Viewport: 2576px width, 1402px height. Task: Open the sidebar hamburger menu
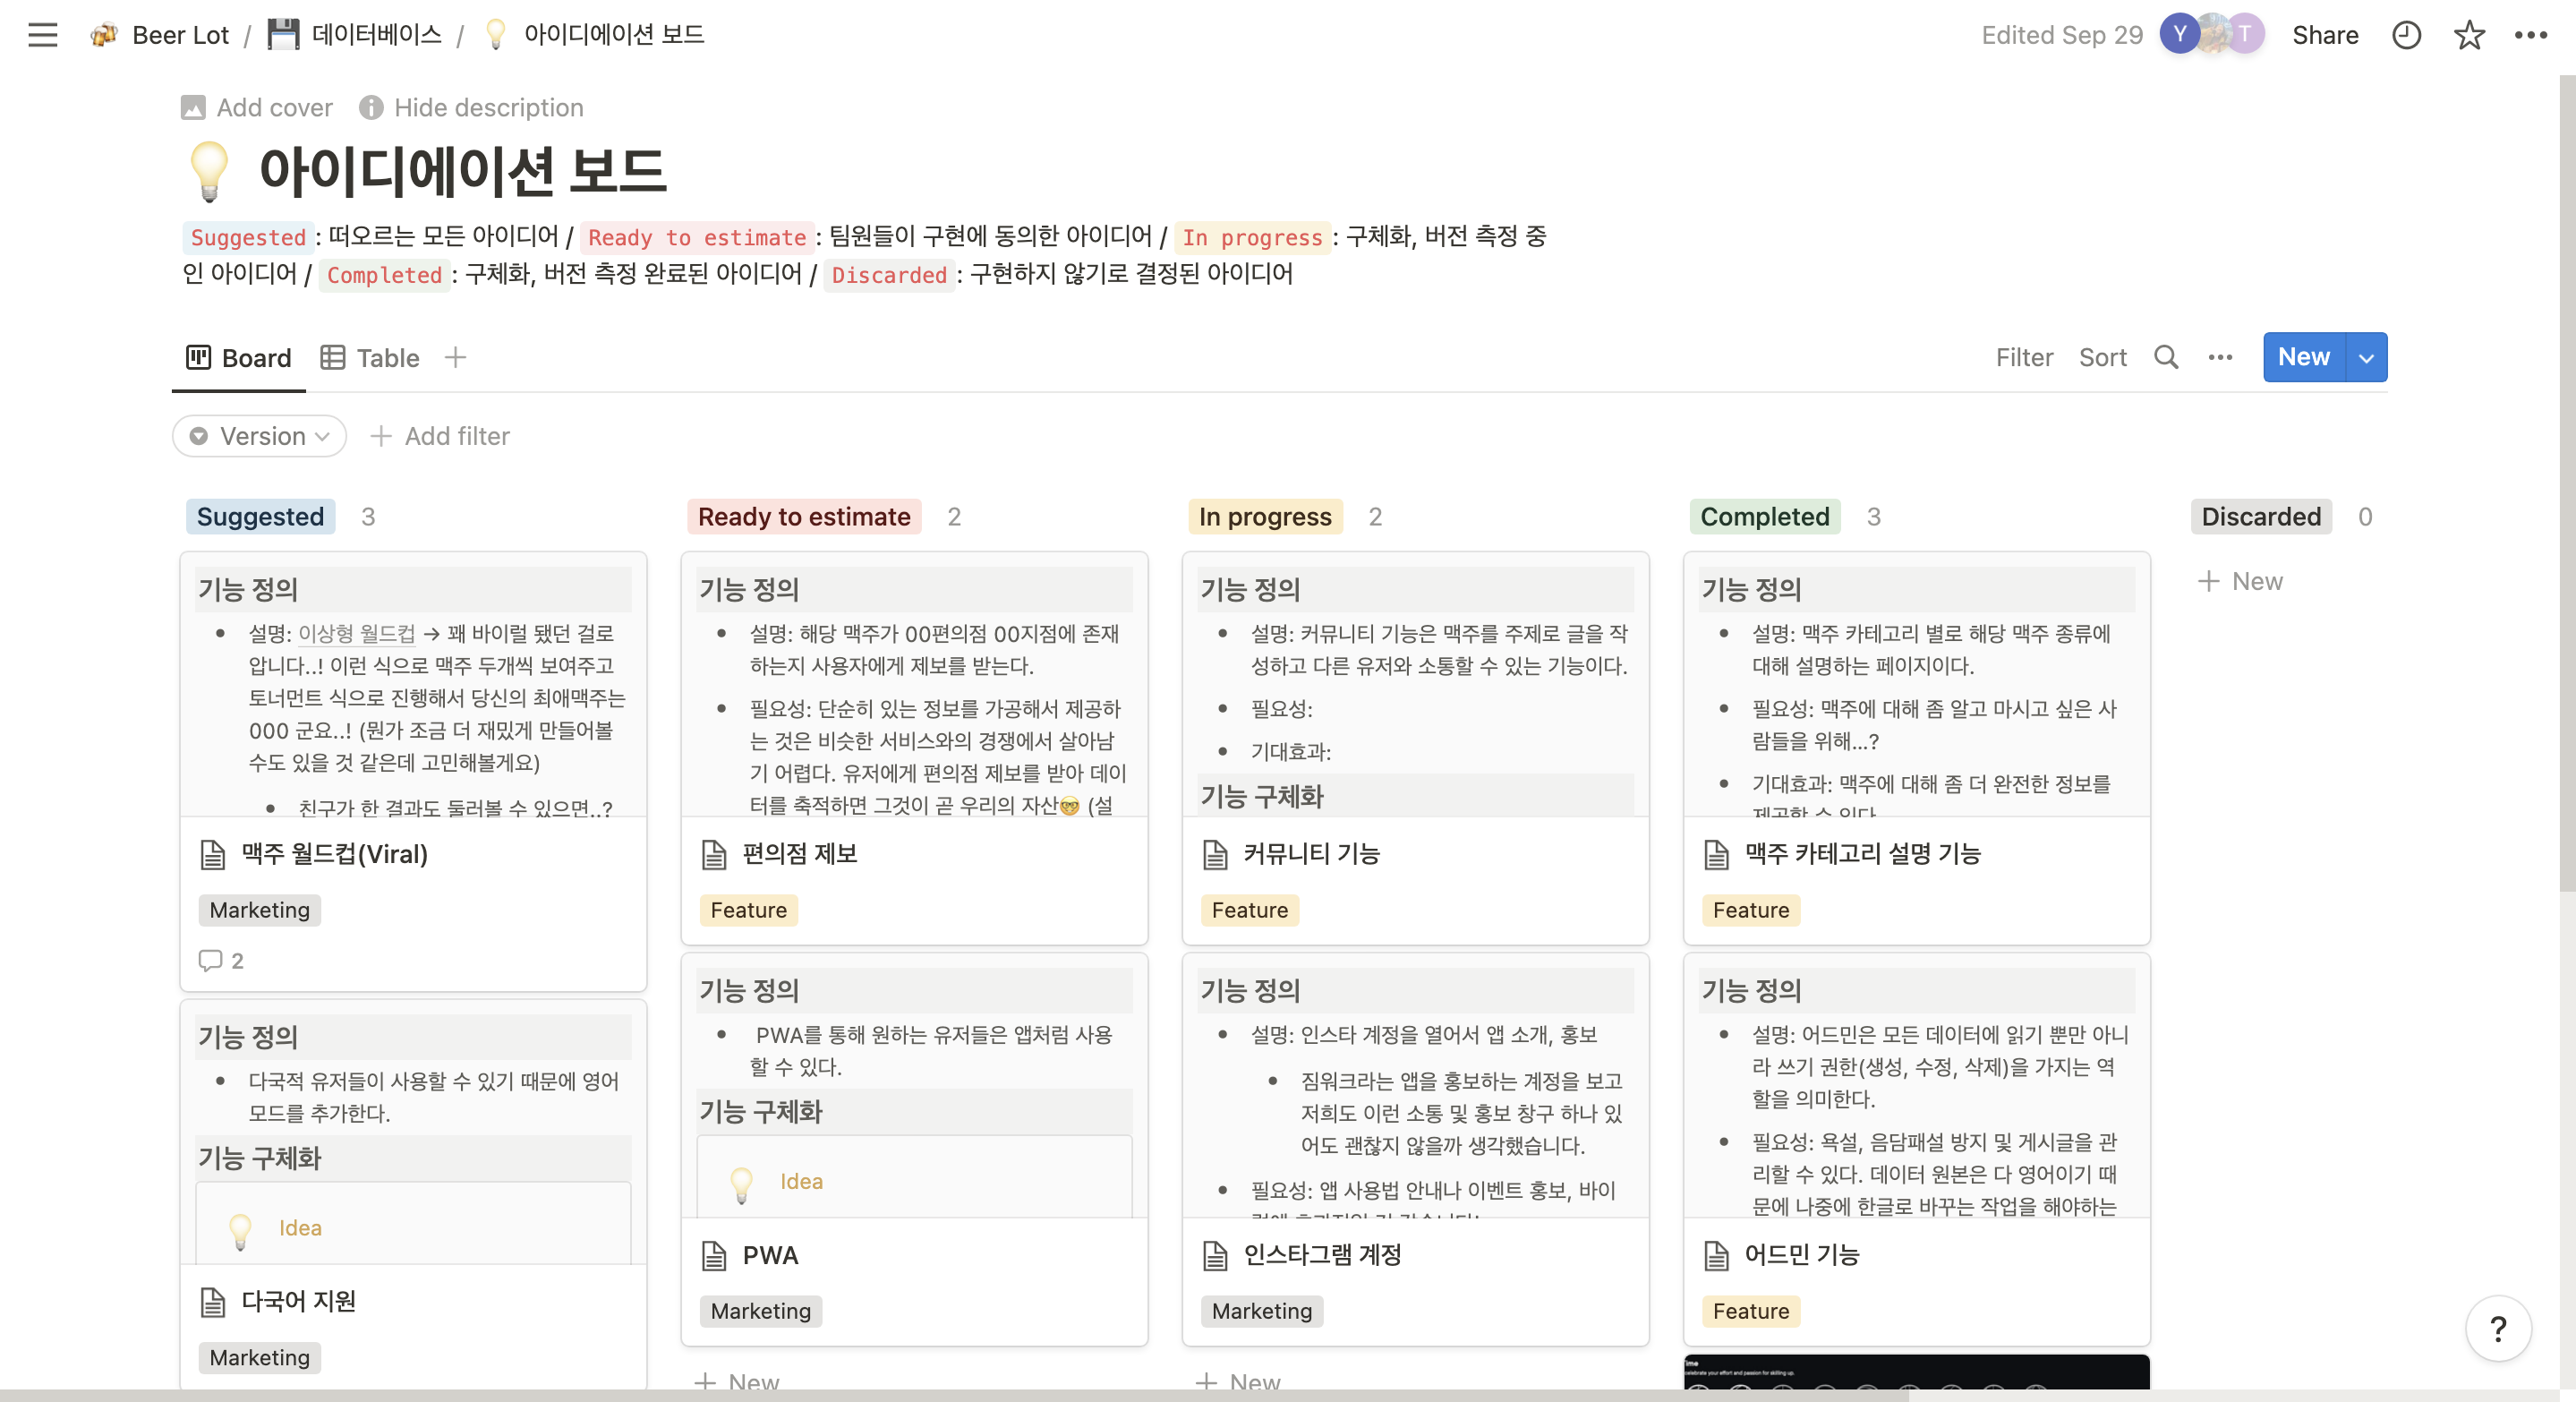(x=42, y=35)
